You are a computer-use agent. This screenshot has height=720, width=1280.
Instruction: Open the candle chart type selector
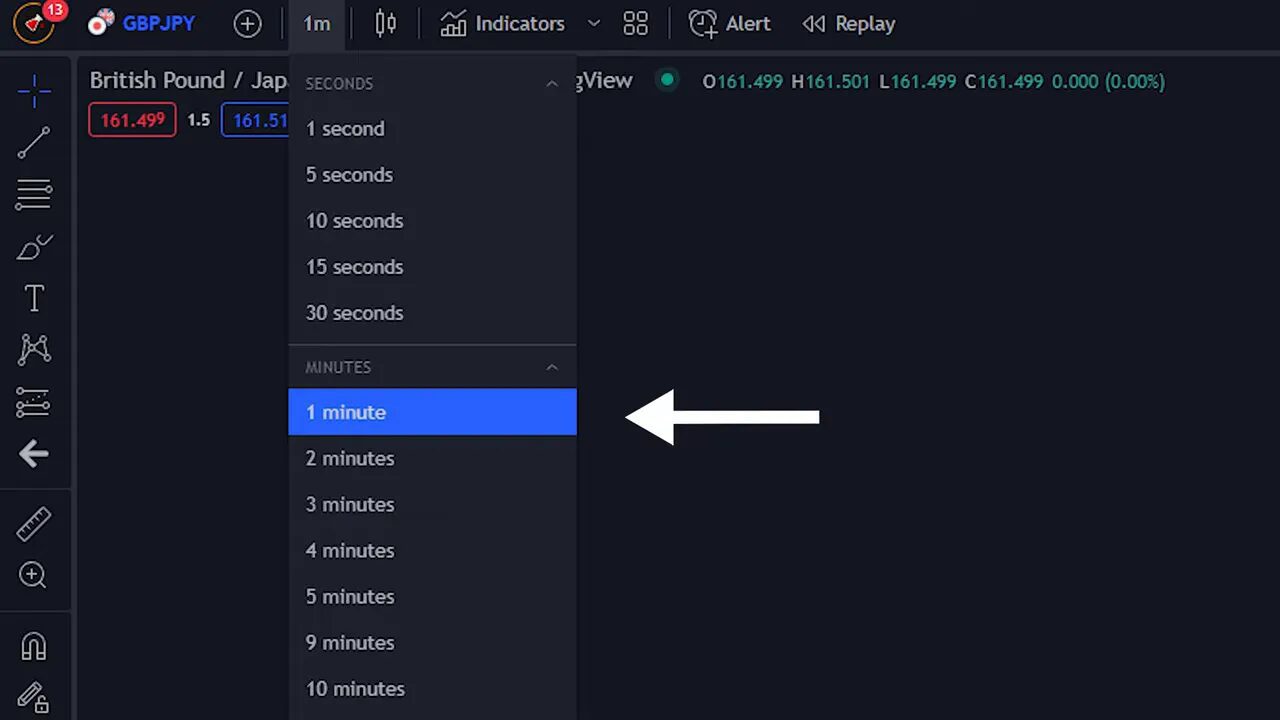[x=385, y=23]
